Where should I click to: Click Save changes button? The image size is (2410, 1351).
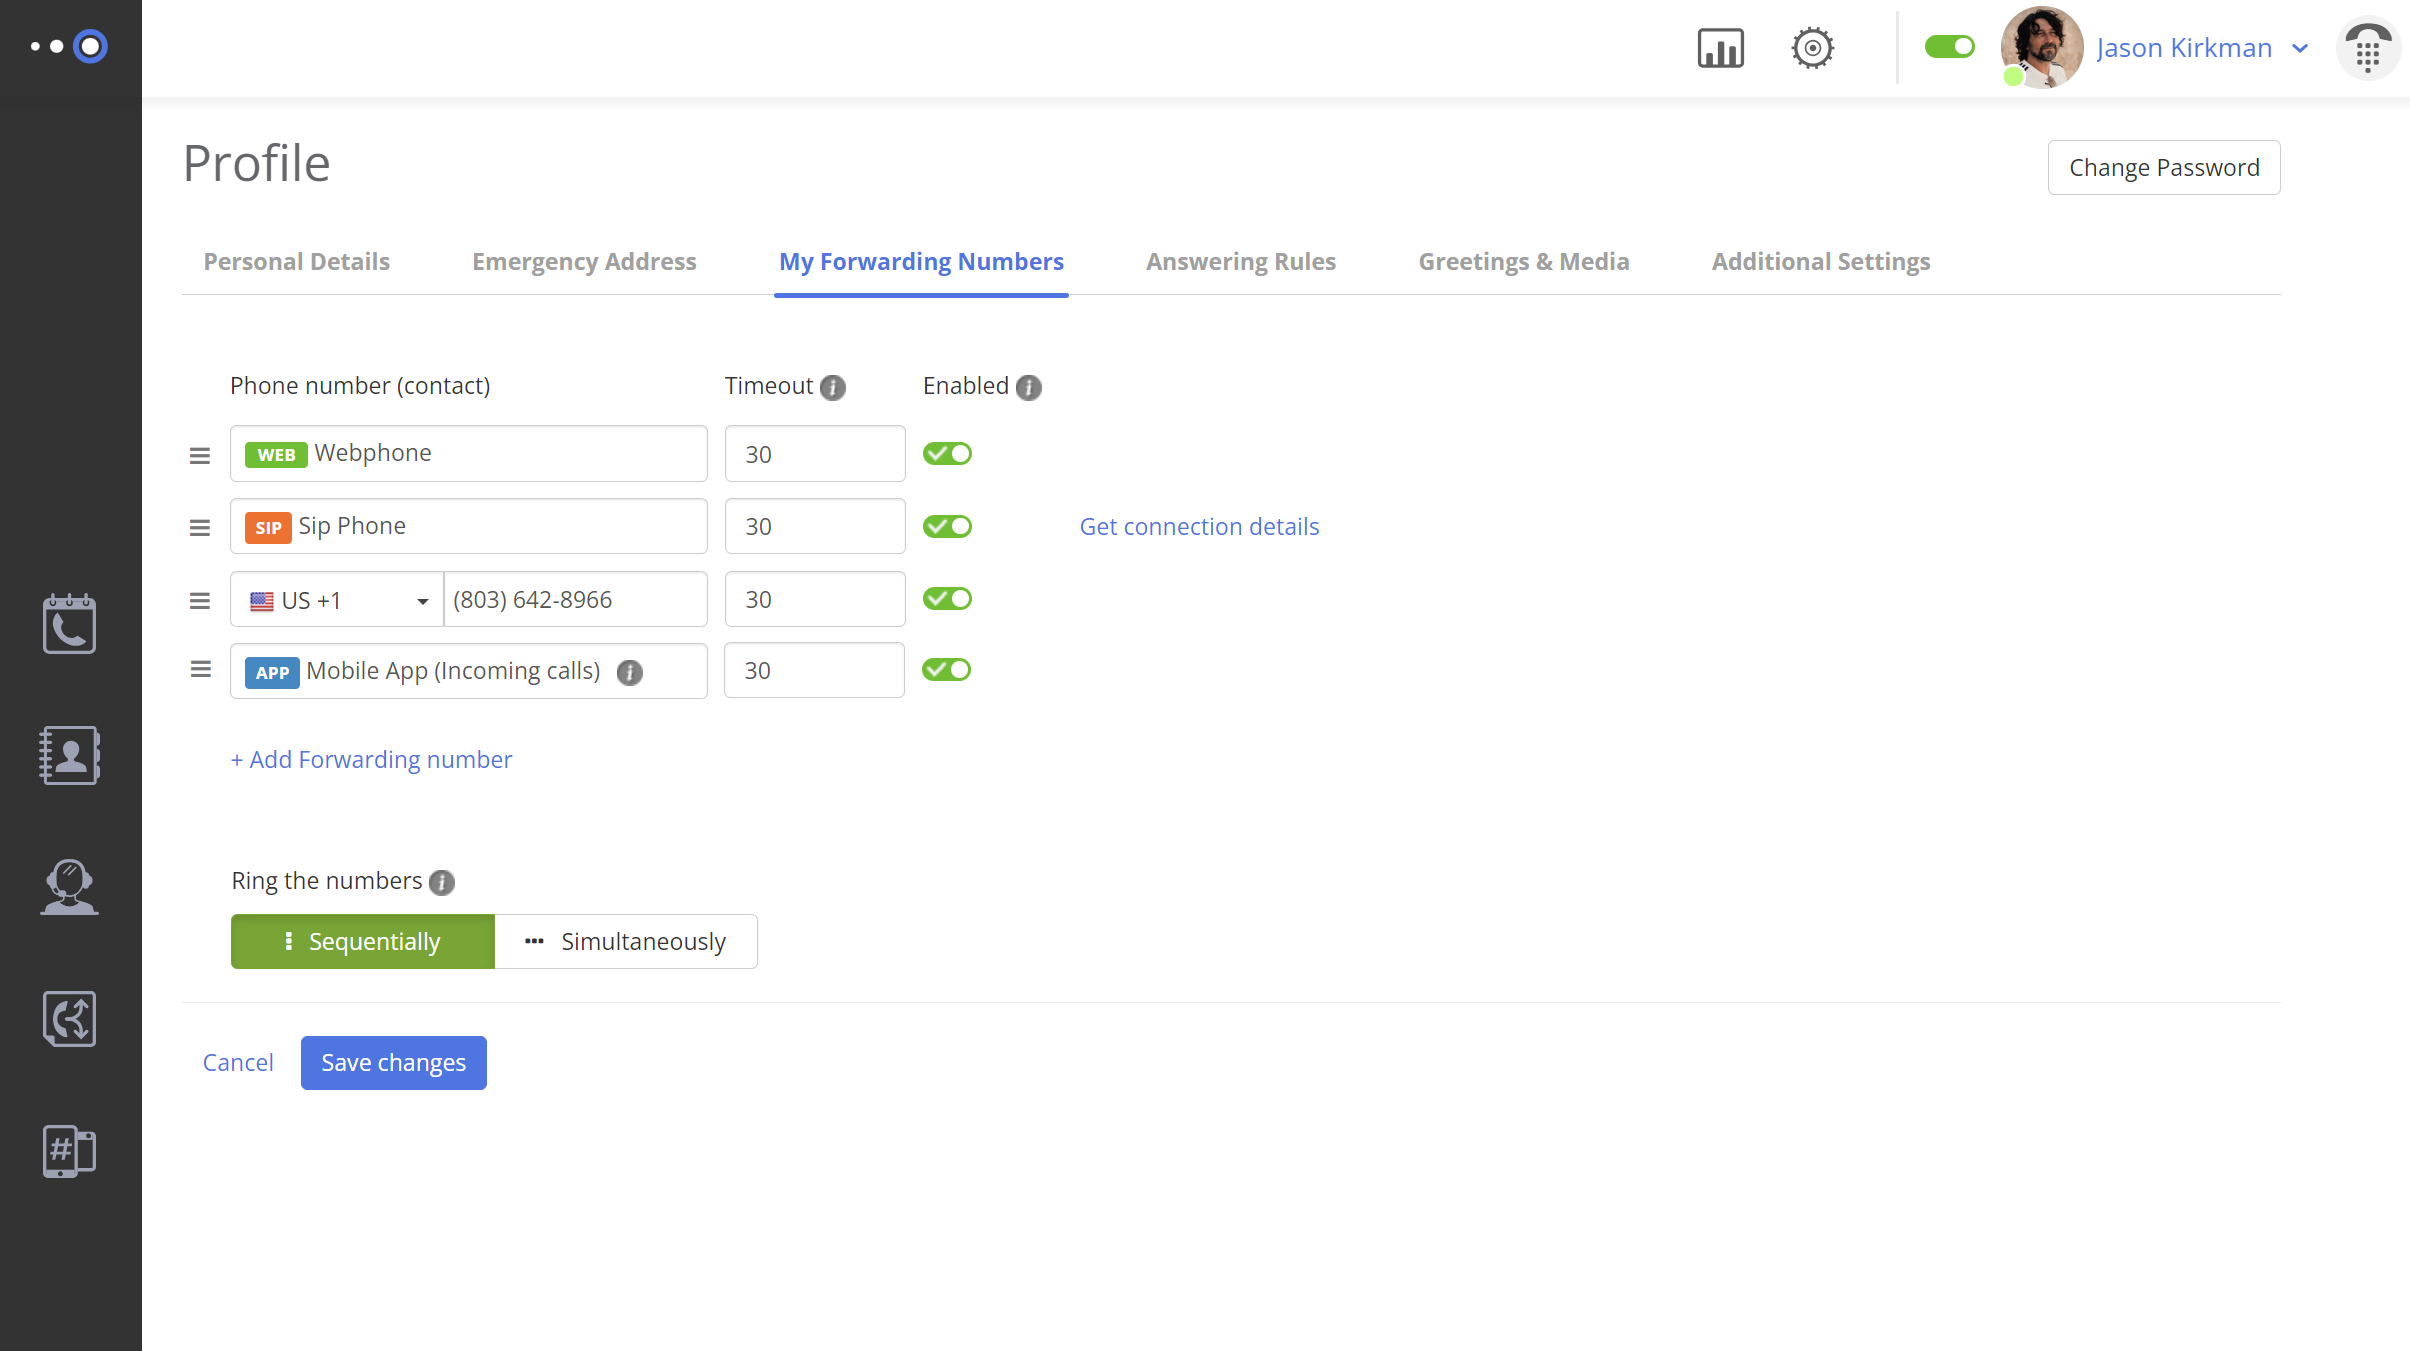[x=394, y=1063]
